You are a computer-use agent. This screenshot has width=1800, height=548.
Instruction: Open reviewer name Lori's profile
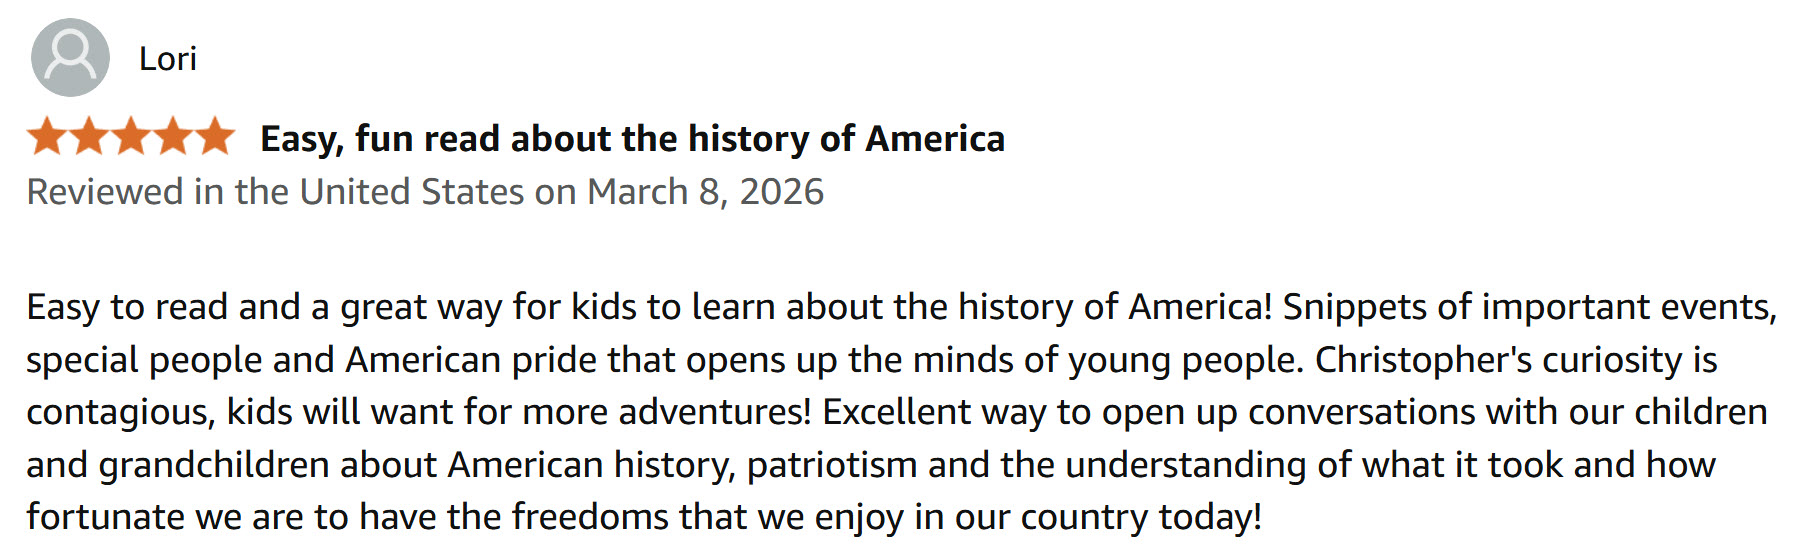point(167,59)
